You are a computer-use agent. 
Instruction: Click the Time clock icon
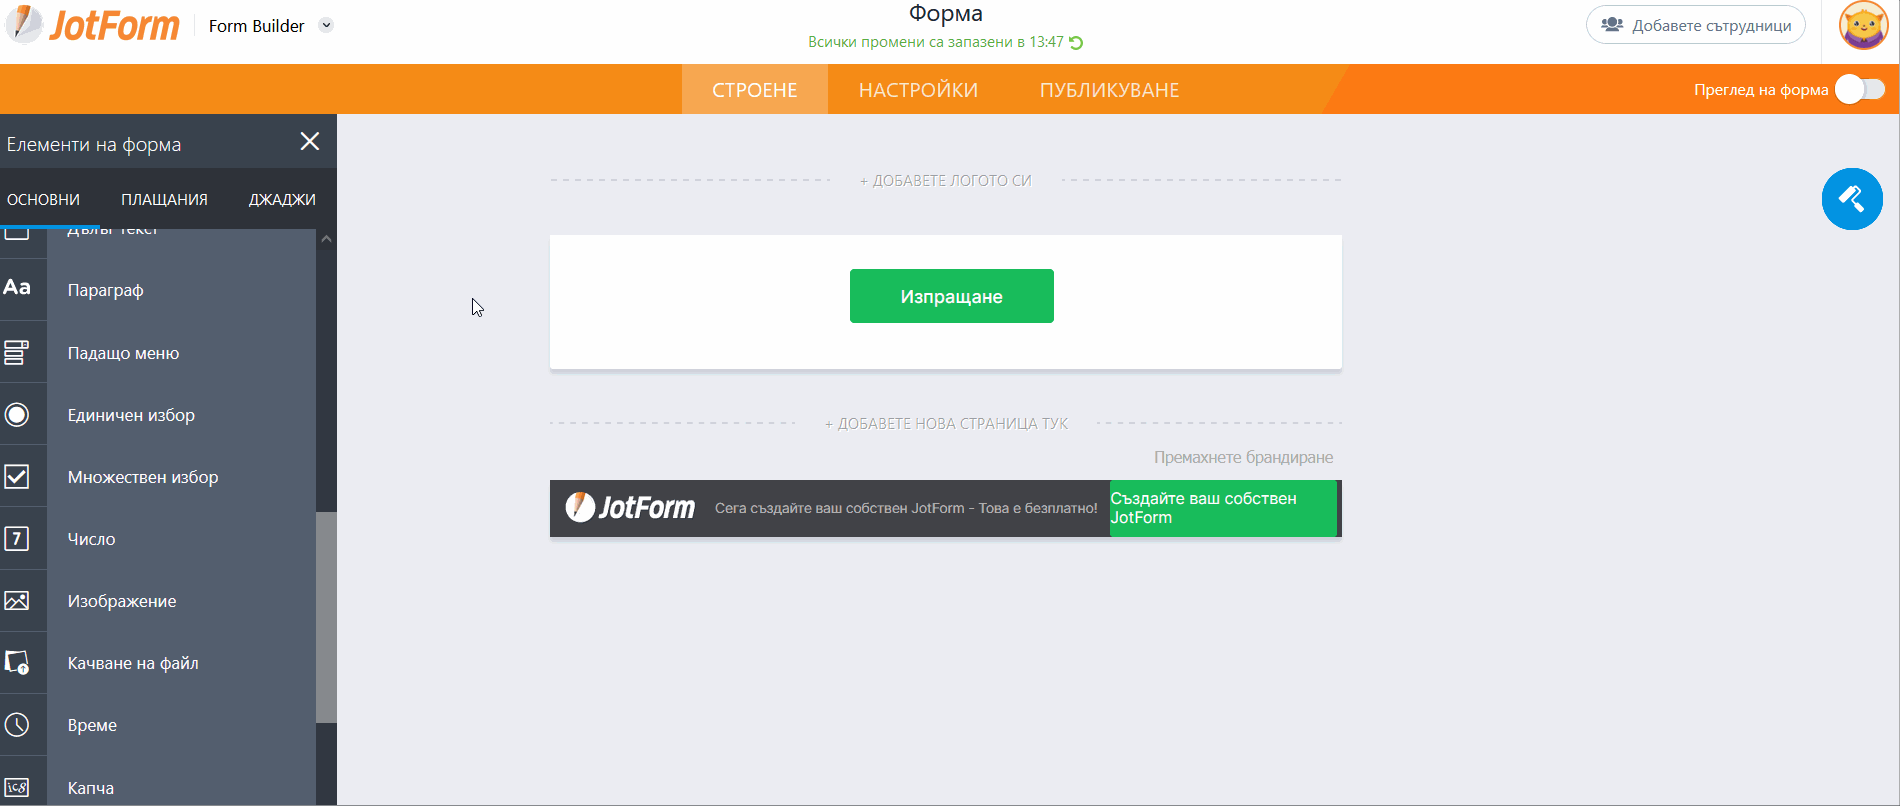pyautogui.click(x=18, y=725)
